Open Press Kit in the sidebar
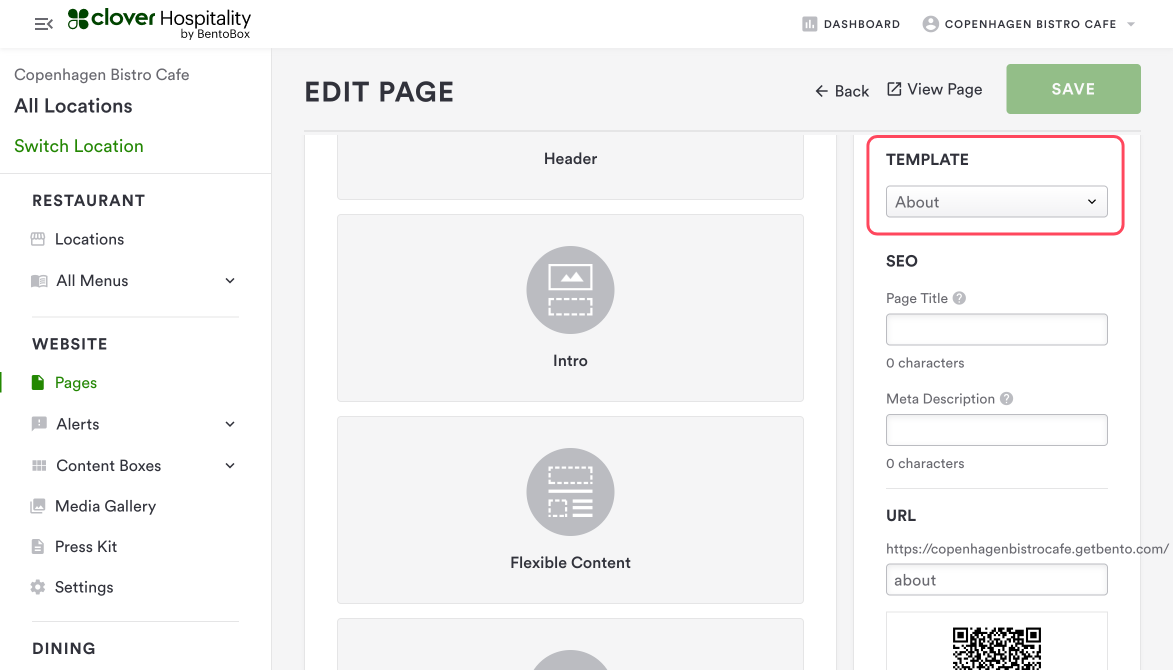This screenshot has width=1173, height=670. click(x=86, y=547)
